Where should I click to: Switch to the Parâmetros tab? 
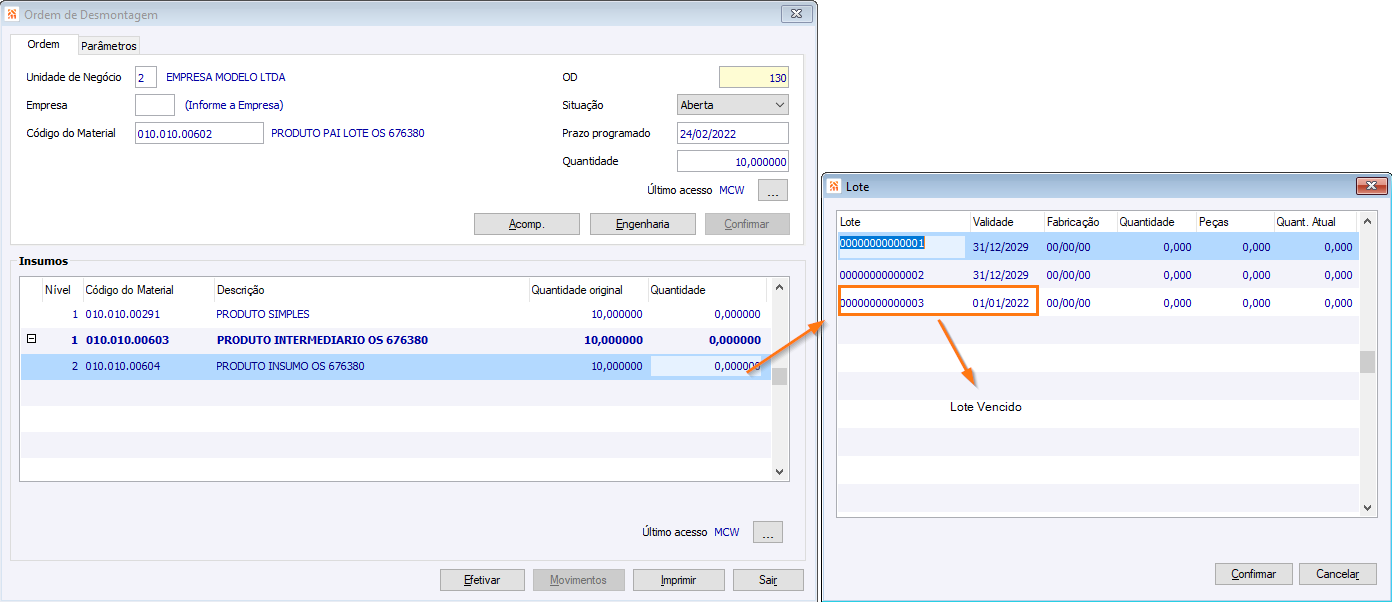[109, 46]
